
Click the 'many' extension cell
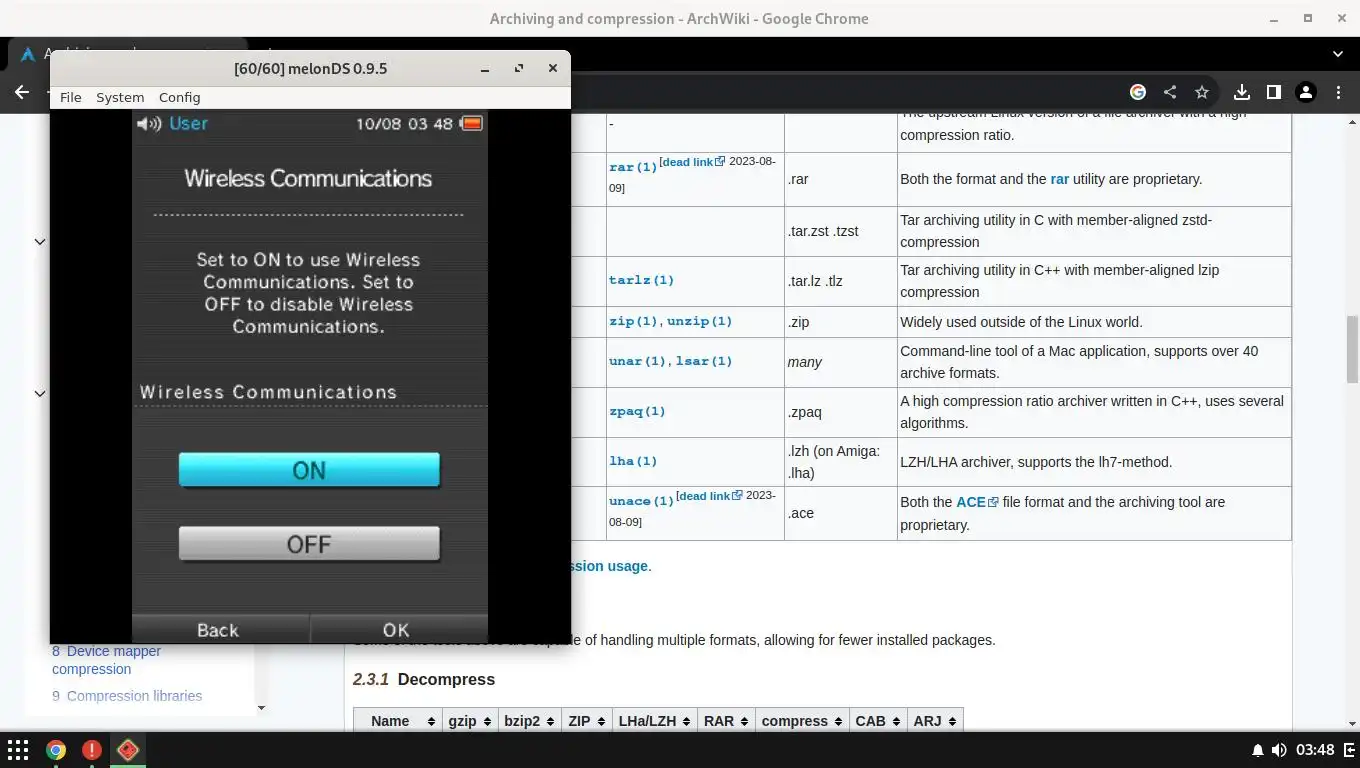[x=840, y=362]
